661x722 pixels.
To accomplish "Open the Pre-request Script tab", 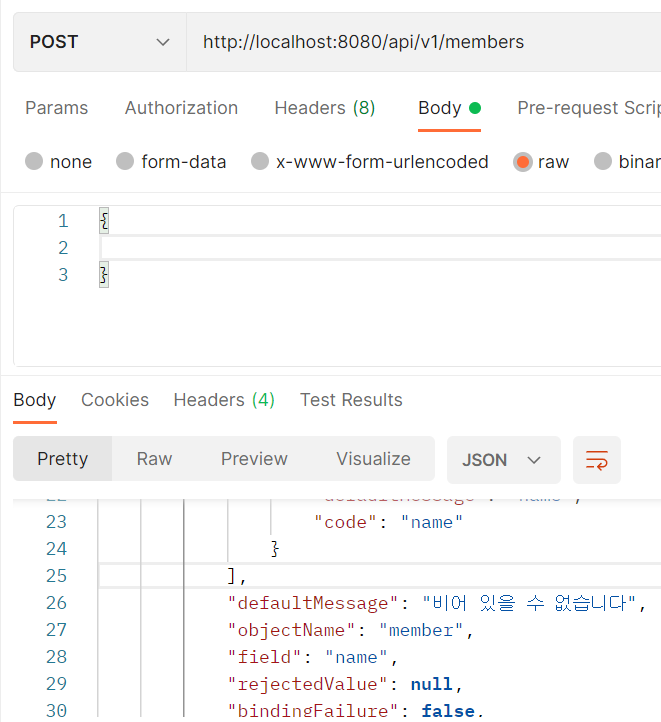I will pos(588,108).
